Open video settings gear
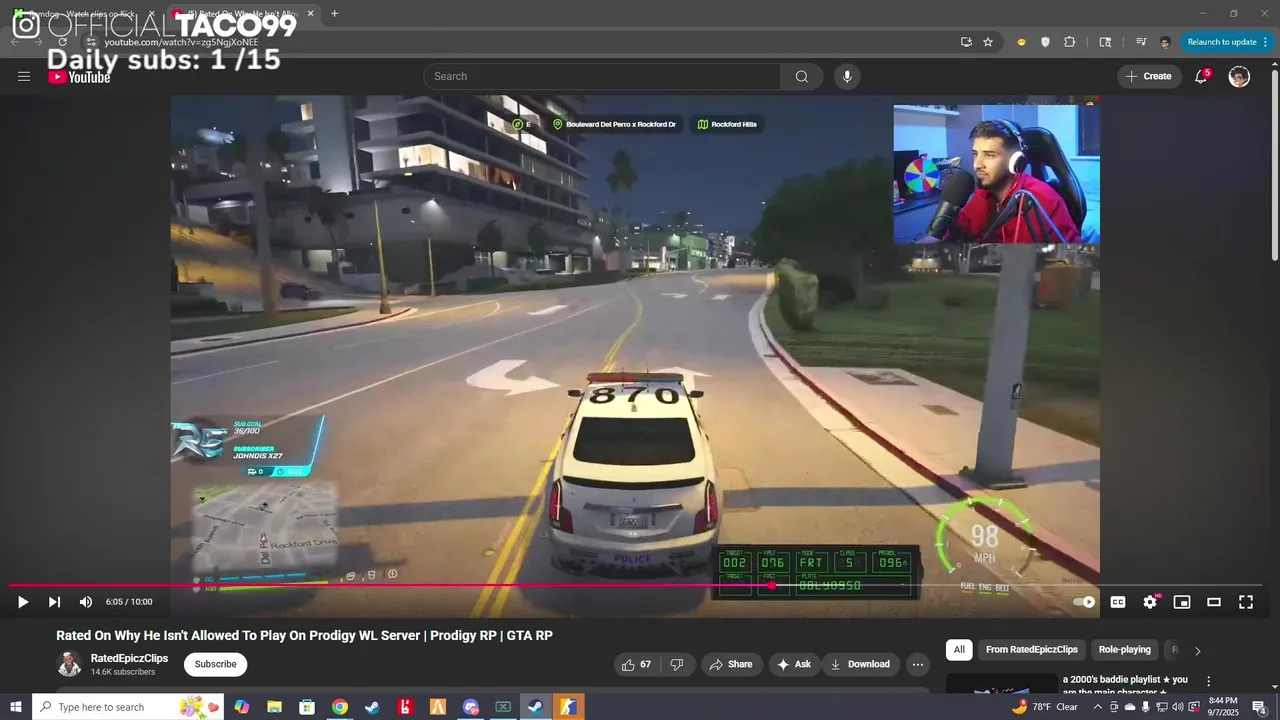1280x720 pixels. click(1150, 602)
